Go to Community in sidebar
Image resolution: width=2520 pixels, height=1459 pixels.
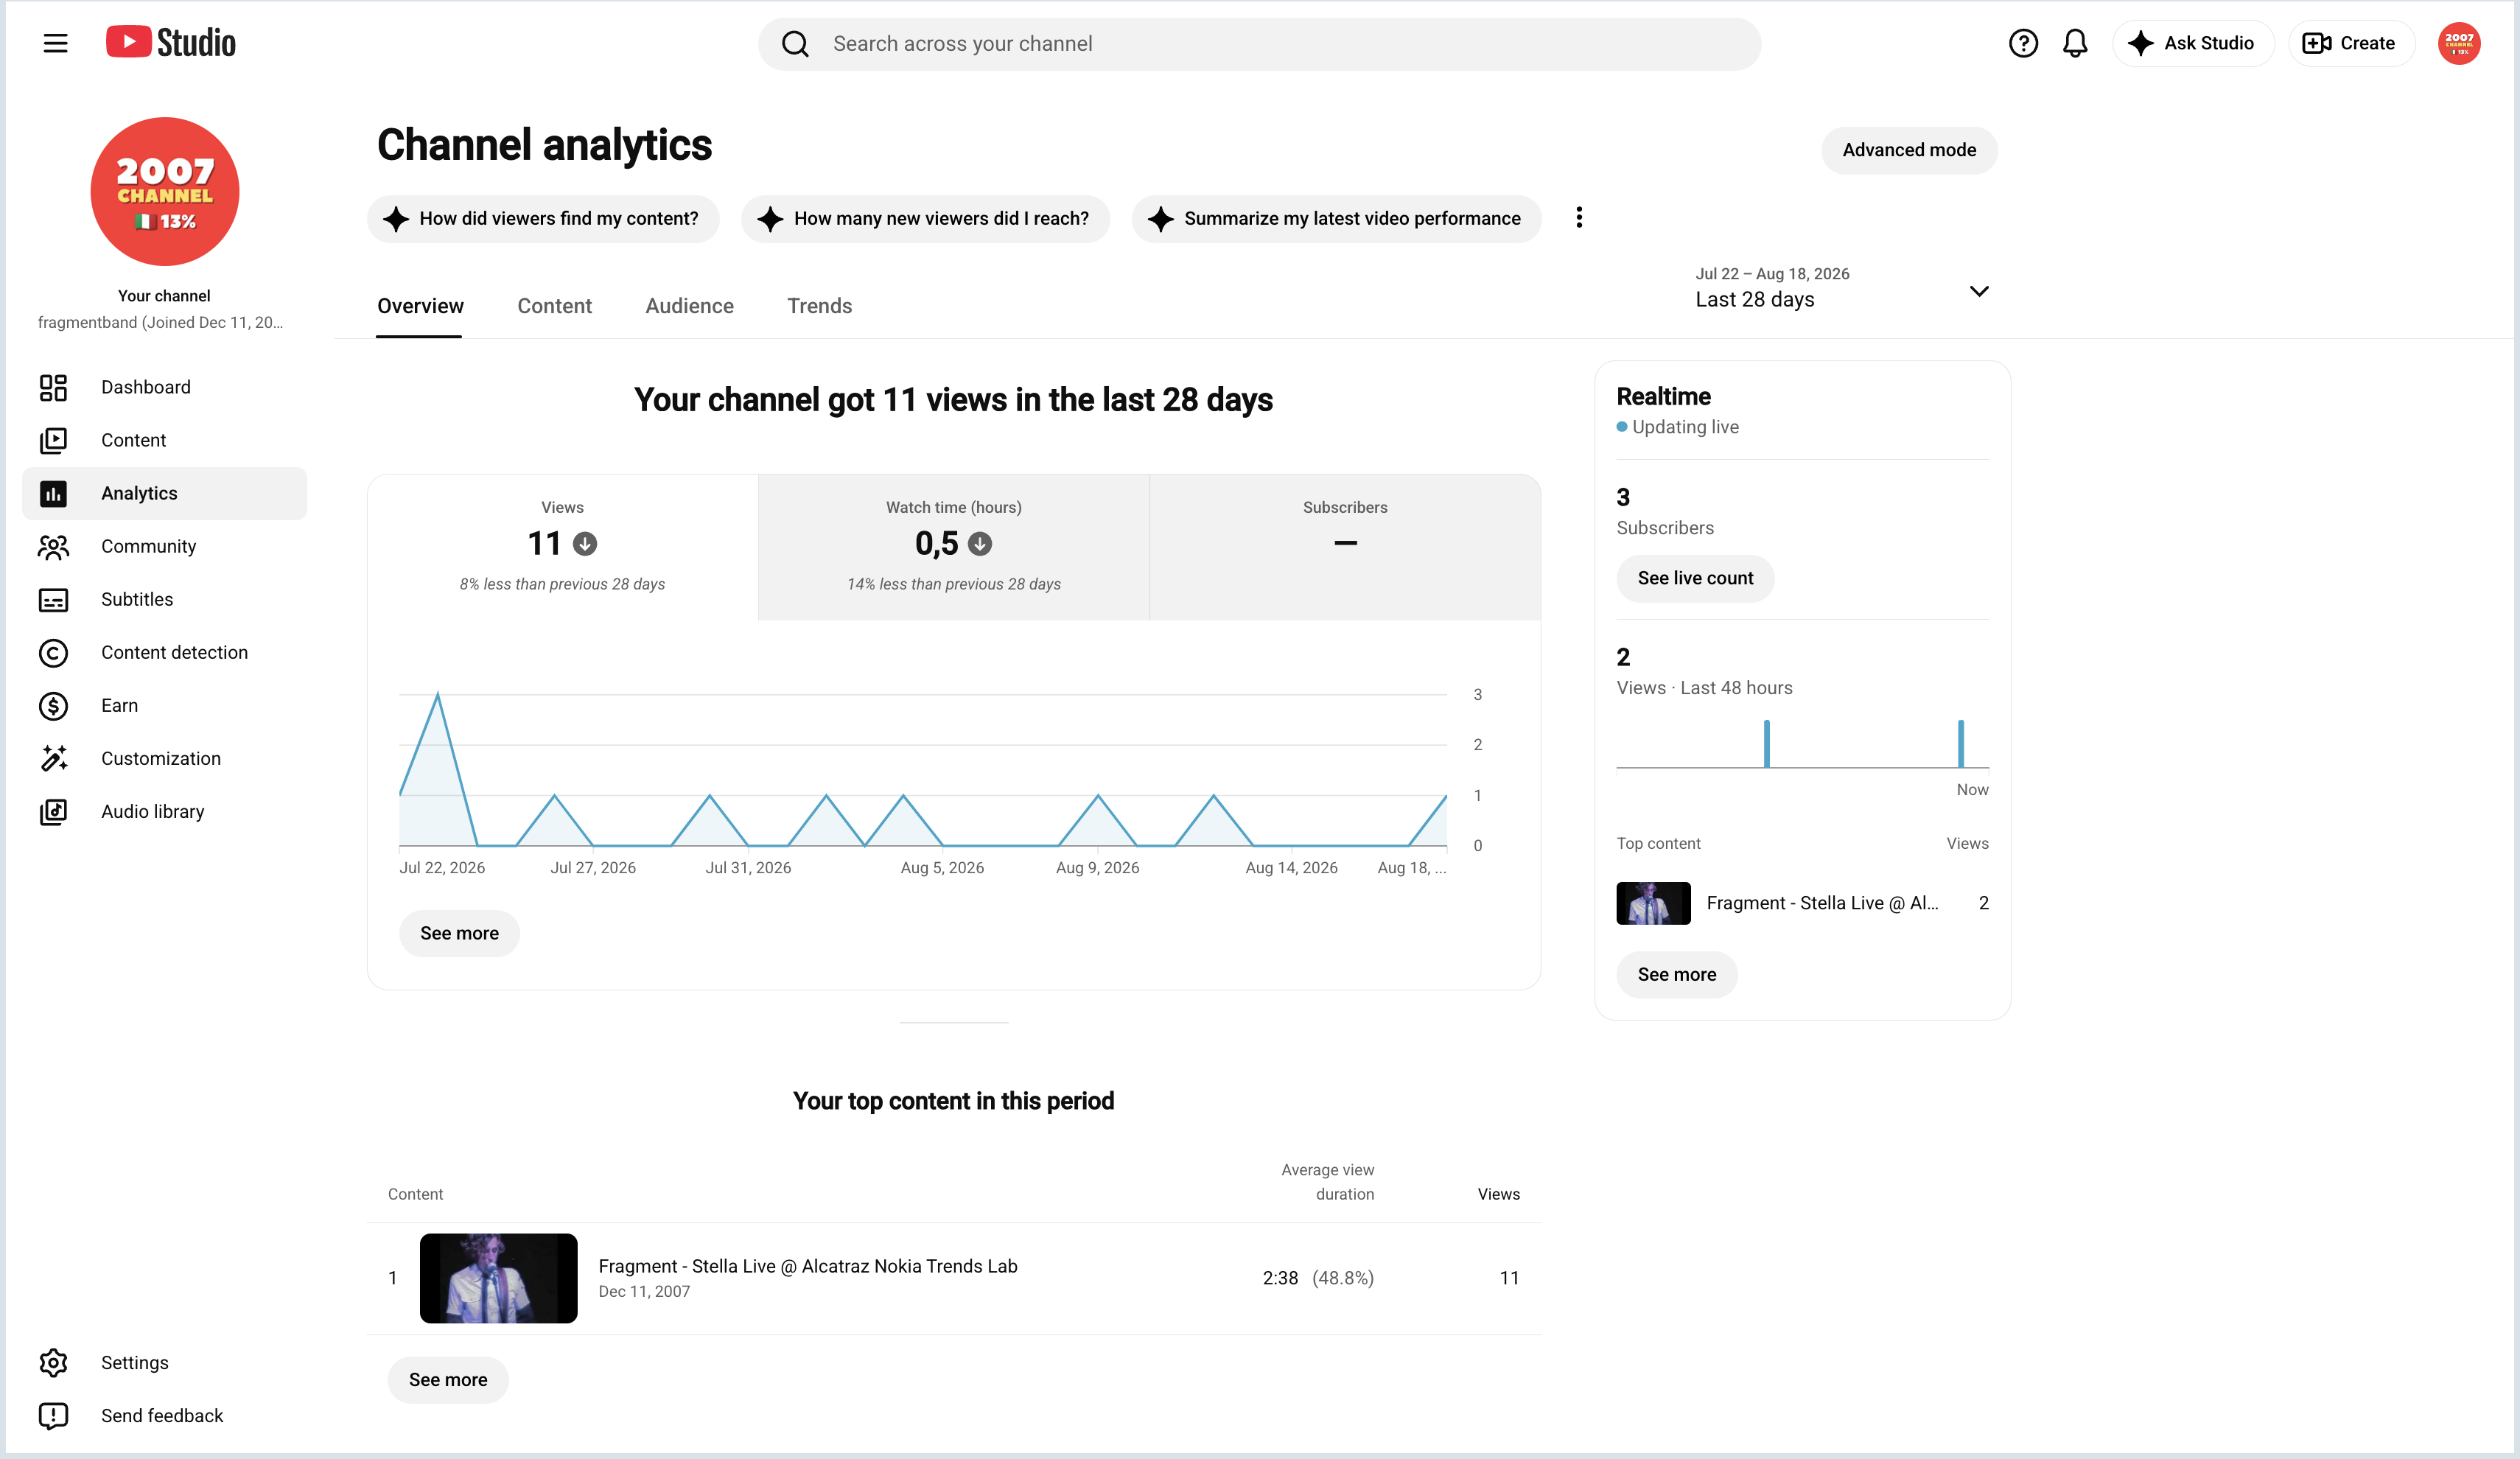point(149,546)
